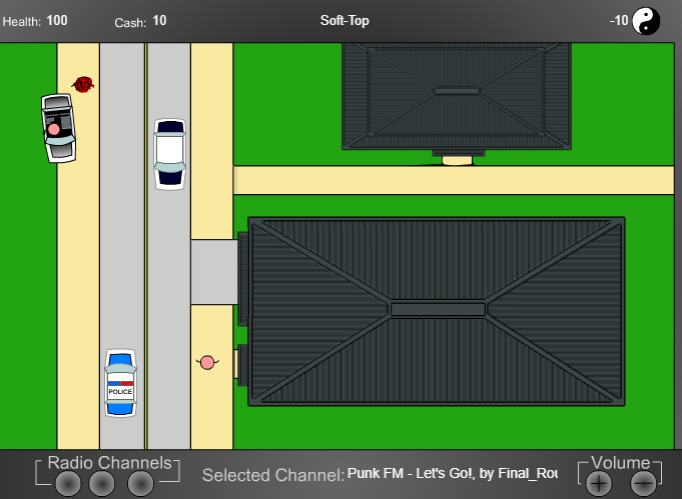
Task: Decrease volume with the minus button
Action: [x=644, y=483]
